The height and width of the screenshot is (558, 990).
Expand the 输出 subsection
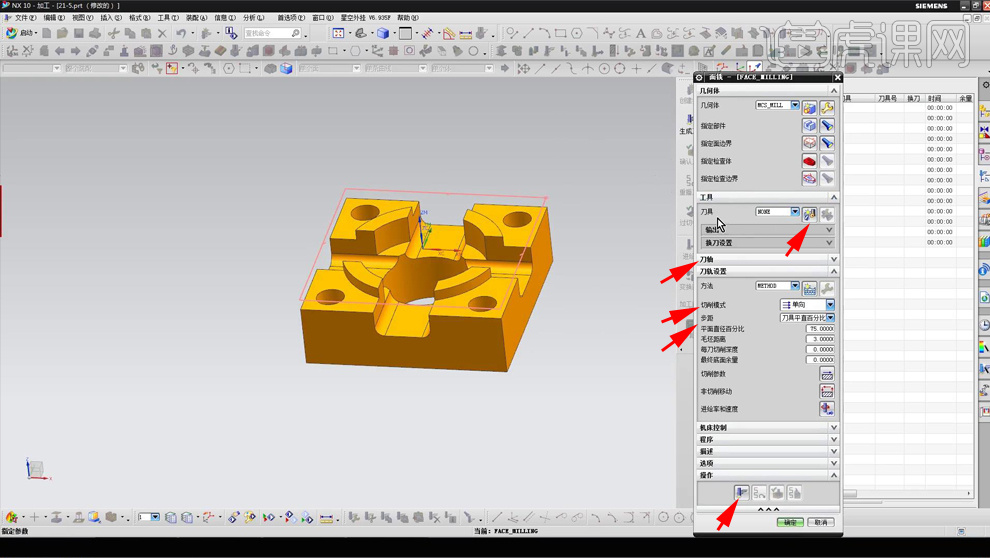768,230
